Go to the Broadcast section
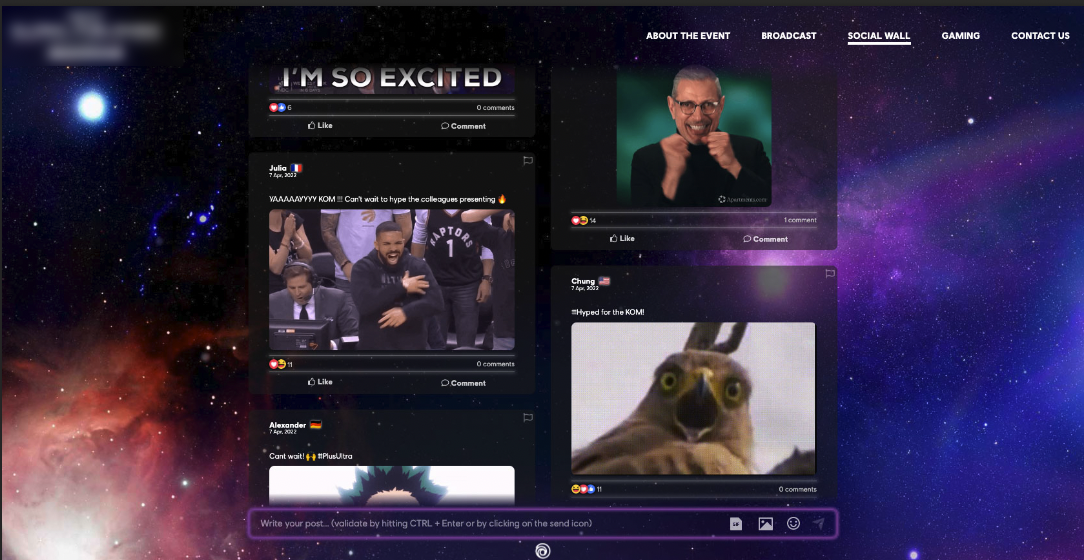The image size is (1084, 560). 789,36
